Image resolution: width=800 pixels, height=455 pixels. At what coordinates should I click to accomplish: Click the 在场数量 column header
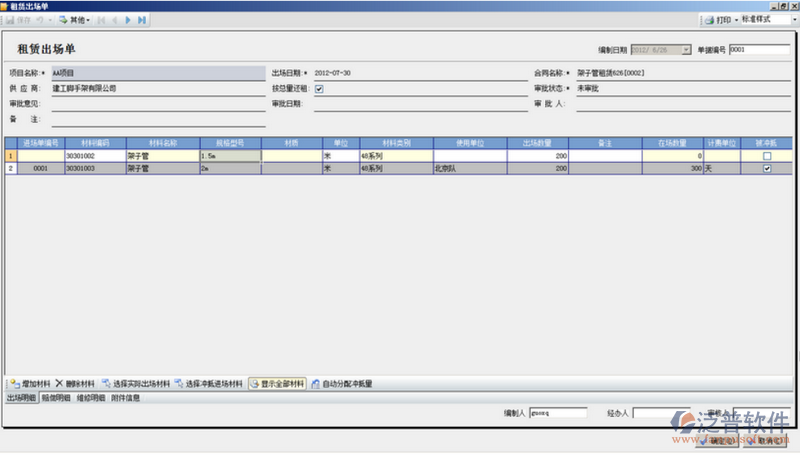click(672, 143)
